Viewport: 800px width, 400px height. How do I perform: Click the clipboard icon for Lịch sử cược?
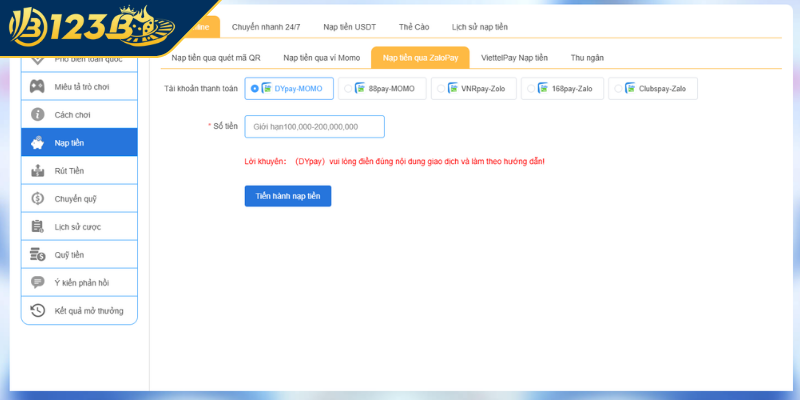pyautogui.click(x=38, y=227)
